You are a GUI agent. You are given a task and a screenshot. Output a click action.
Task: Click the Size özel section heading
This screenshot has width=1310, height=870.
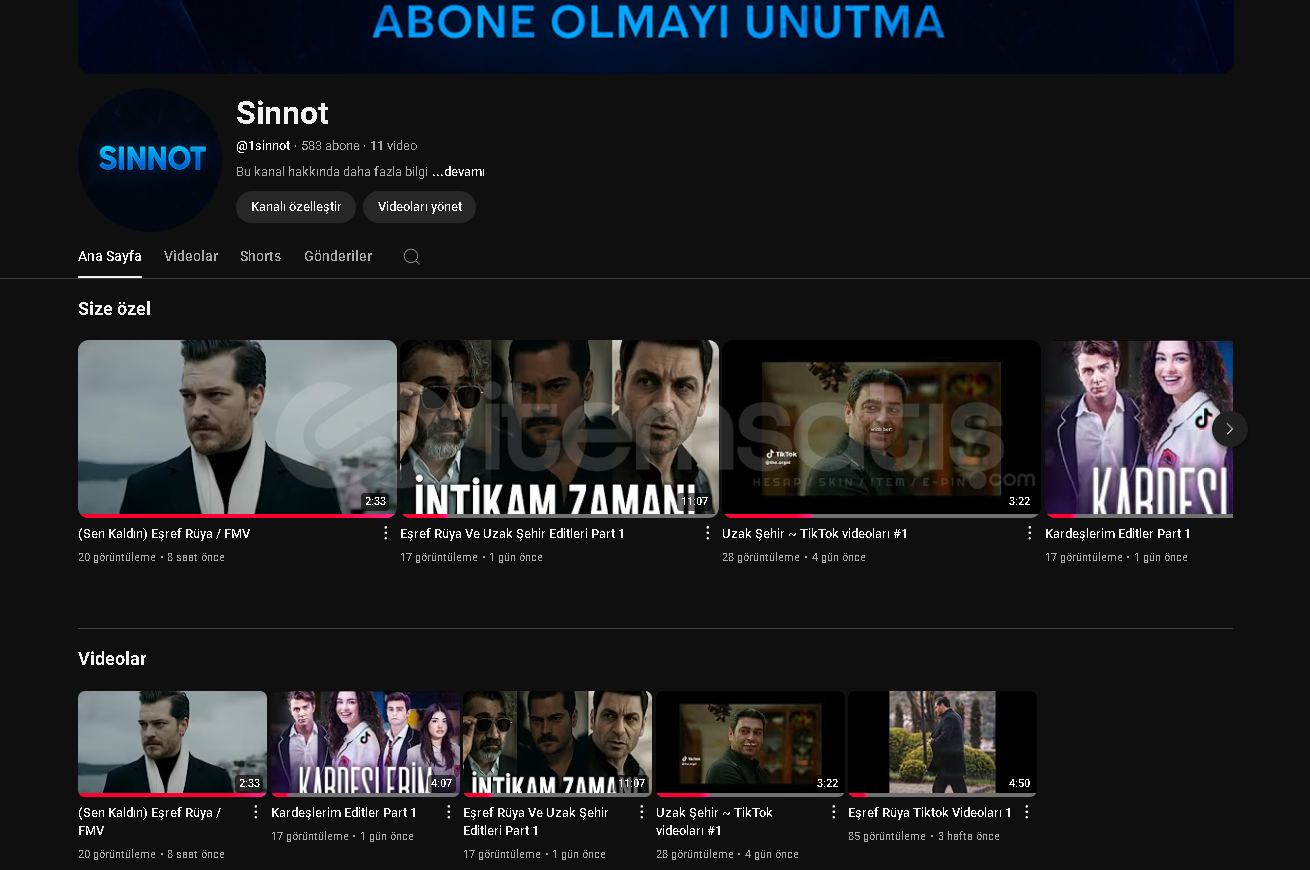[114, 309]
